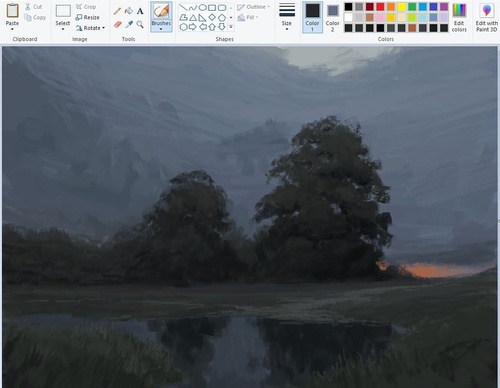This screenshot has height=388, width=500.
Task: Expand the Rotate dropdown
Action: [103, 28]
